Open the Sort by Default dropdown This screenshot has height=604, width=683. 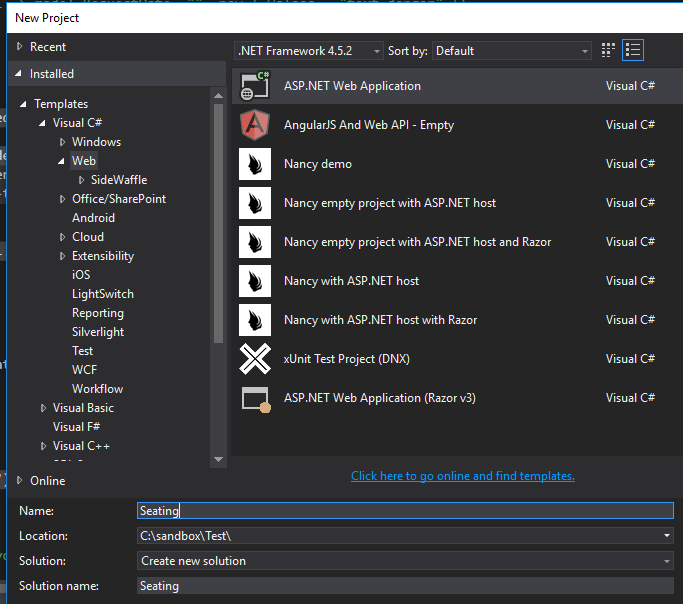click(511, 51)
